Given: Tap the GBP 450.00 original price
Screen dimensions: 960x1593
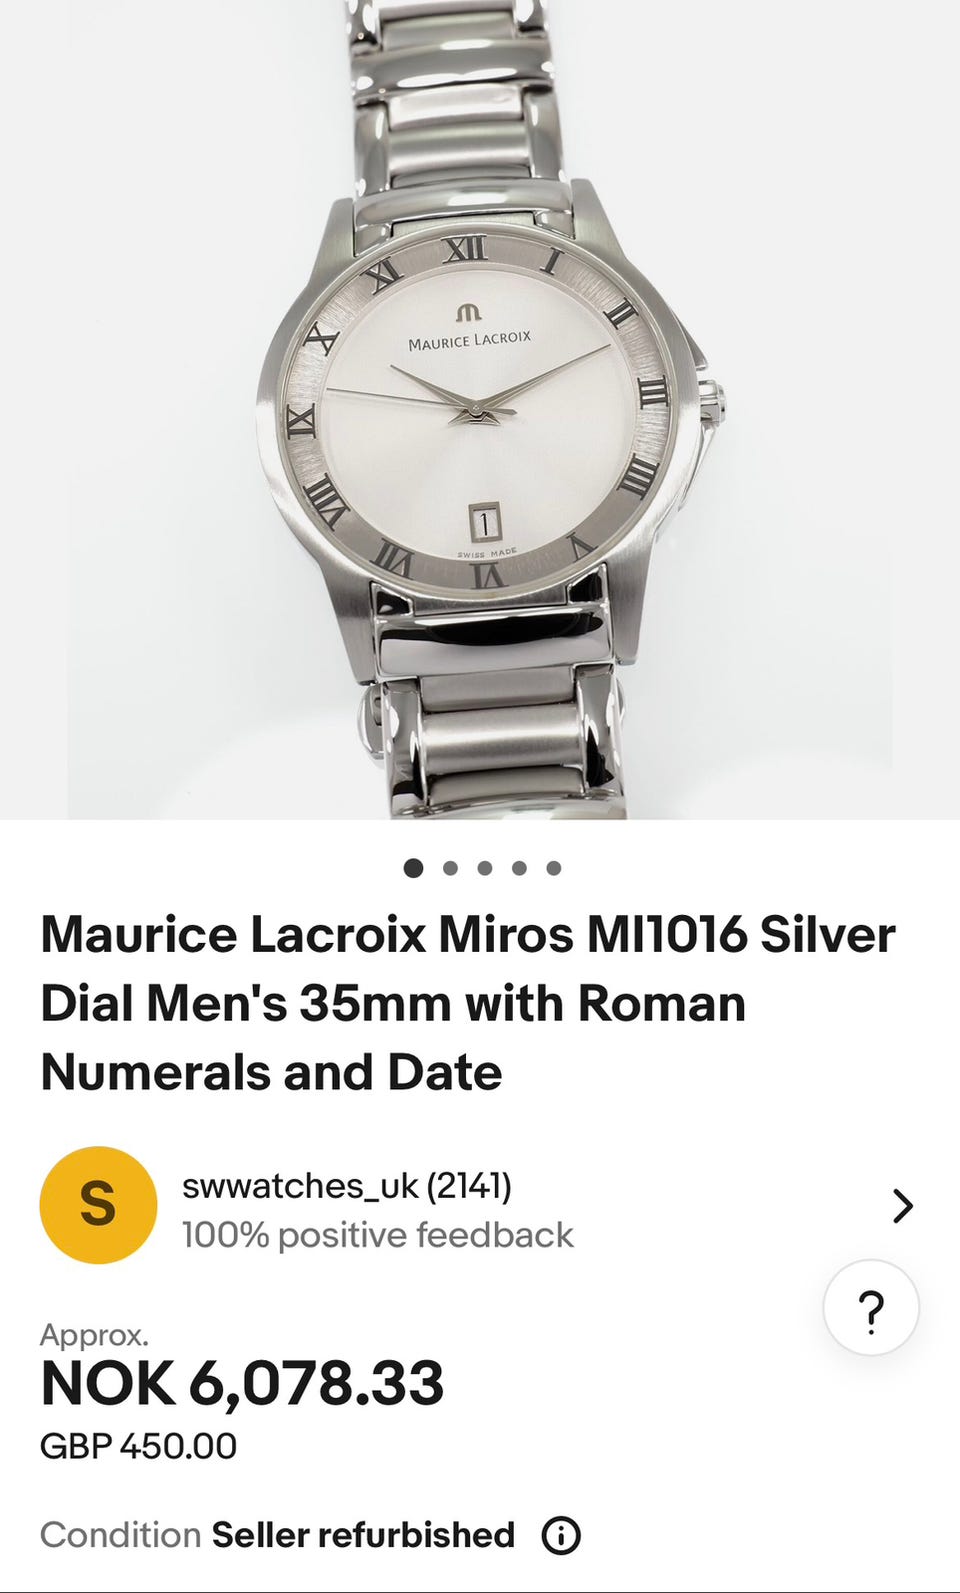Looking at the screenshot, I should (x=138, y=1446).
